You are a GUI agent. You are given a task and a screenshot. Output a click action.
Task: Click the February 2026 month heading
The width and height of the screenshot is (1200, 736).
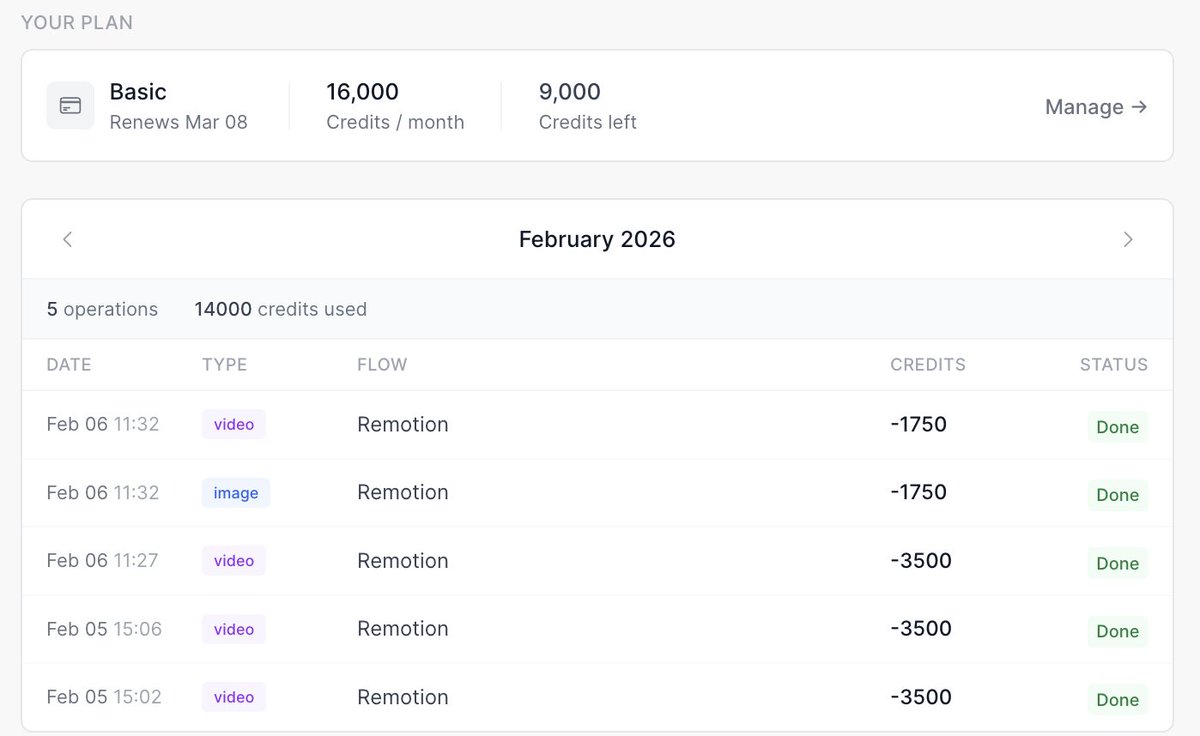[x=597, y=239]
